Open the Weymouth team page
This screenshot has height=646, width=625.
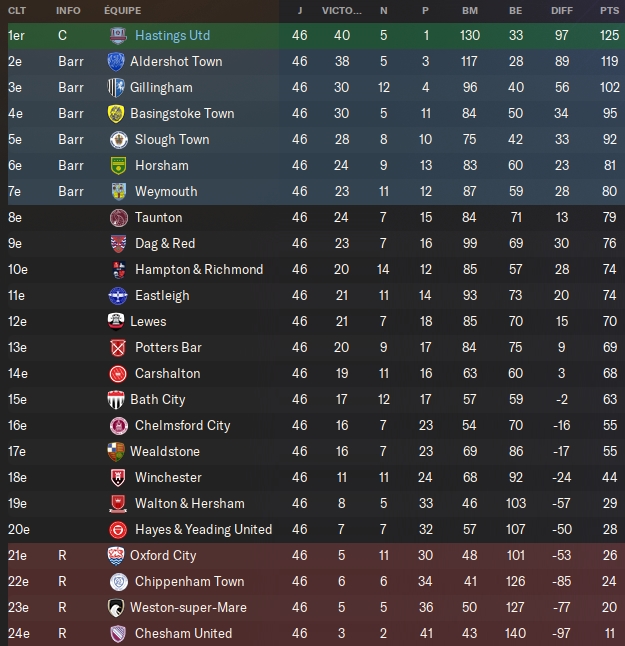[166, 191]
